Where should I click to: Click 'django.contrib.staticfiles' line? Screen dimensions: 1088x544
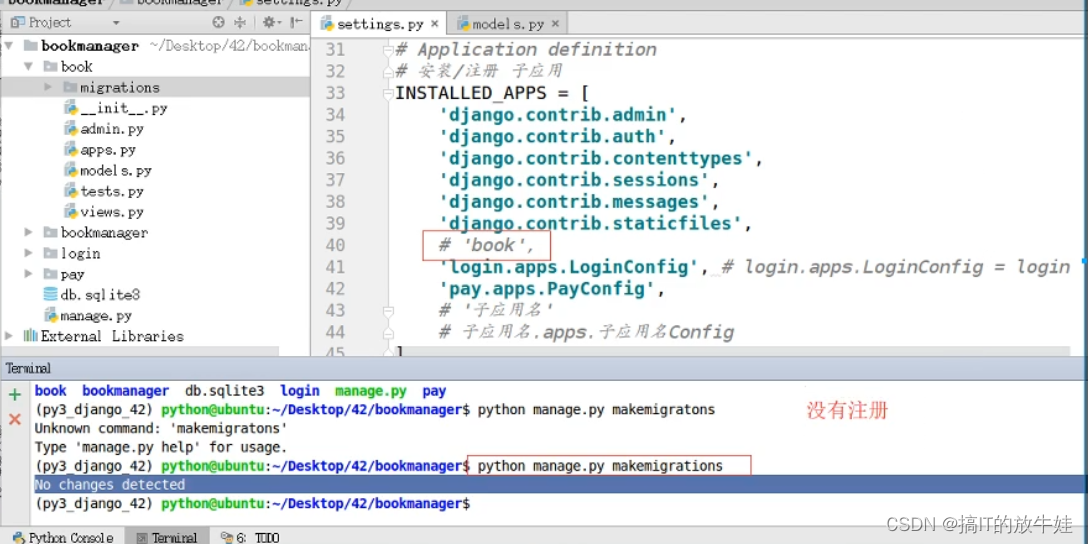pyautogui.click(x=595, y=223)
